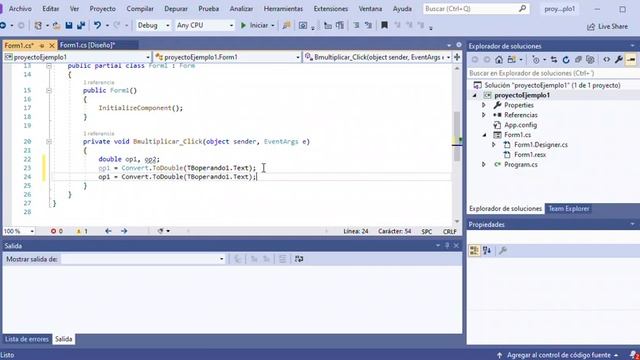Switch to Team Explorer tab

[569, 209]
